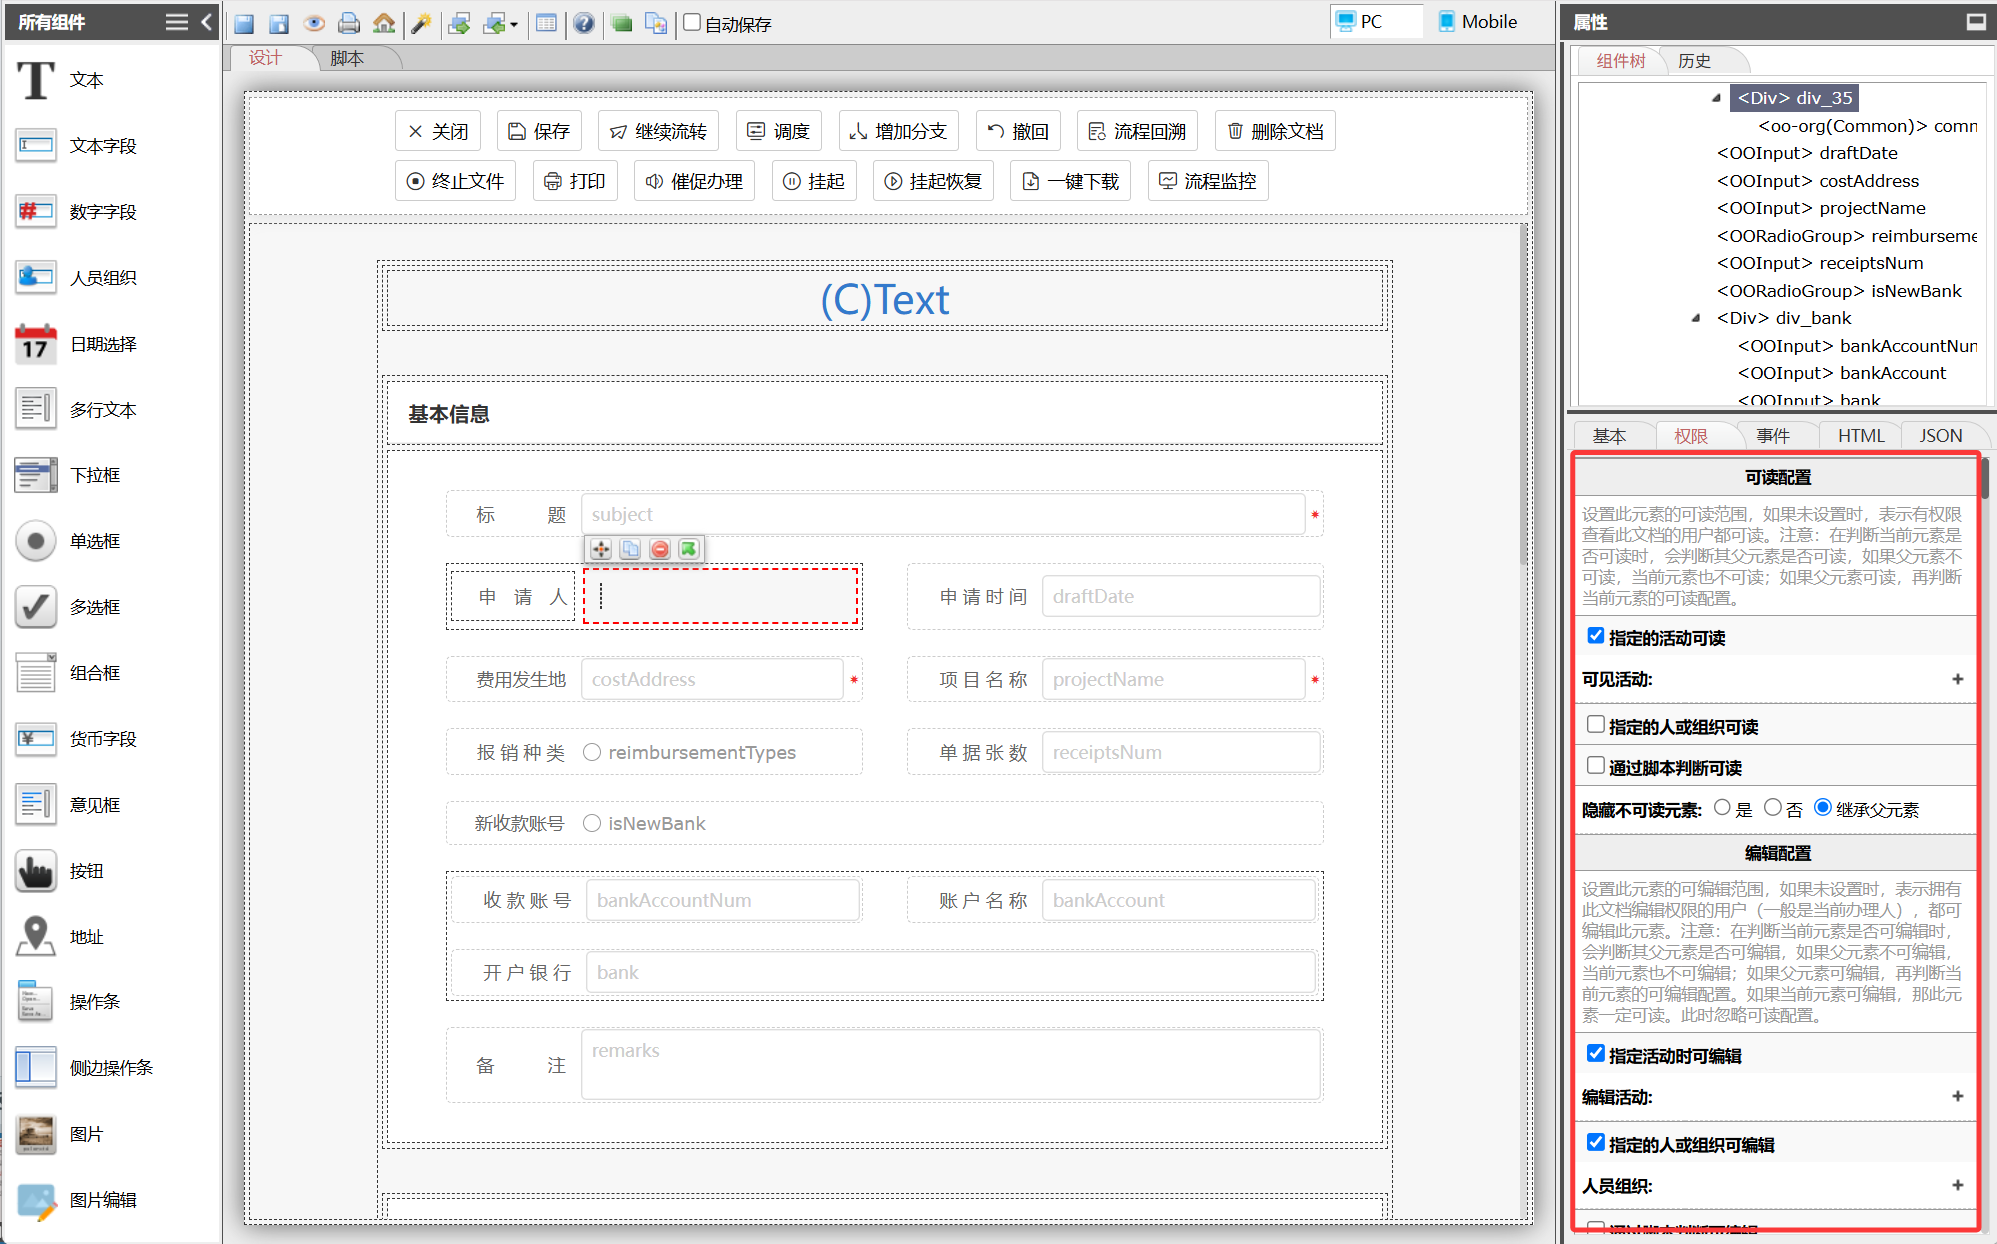
Task: Select 是 for 隐藏不可读元素
Action: click(1722, 808)
